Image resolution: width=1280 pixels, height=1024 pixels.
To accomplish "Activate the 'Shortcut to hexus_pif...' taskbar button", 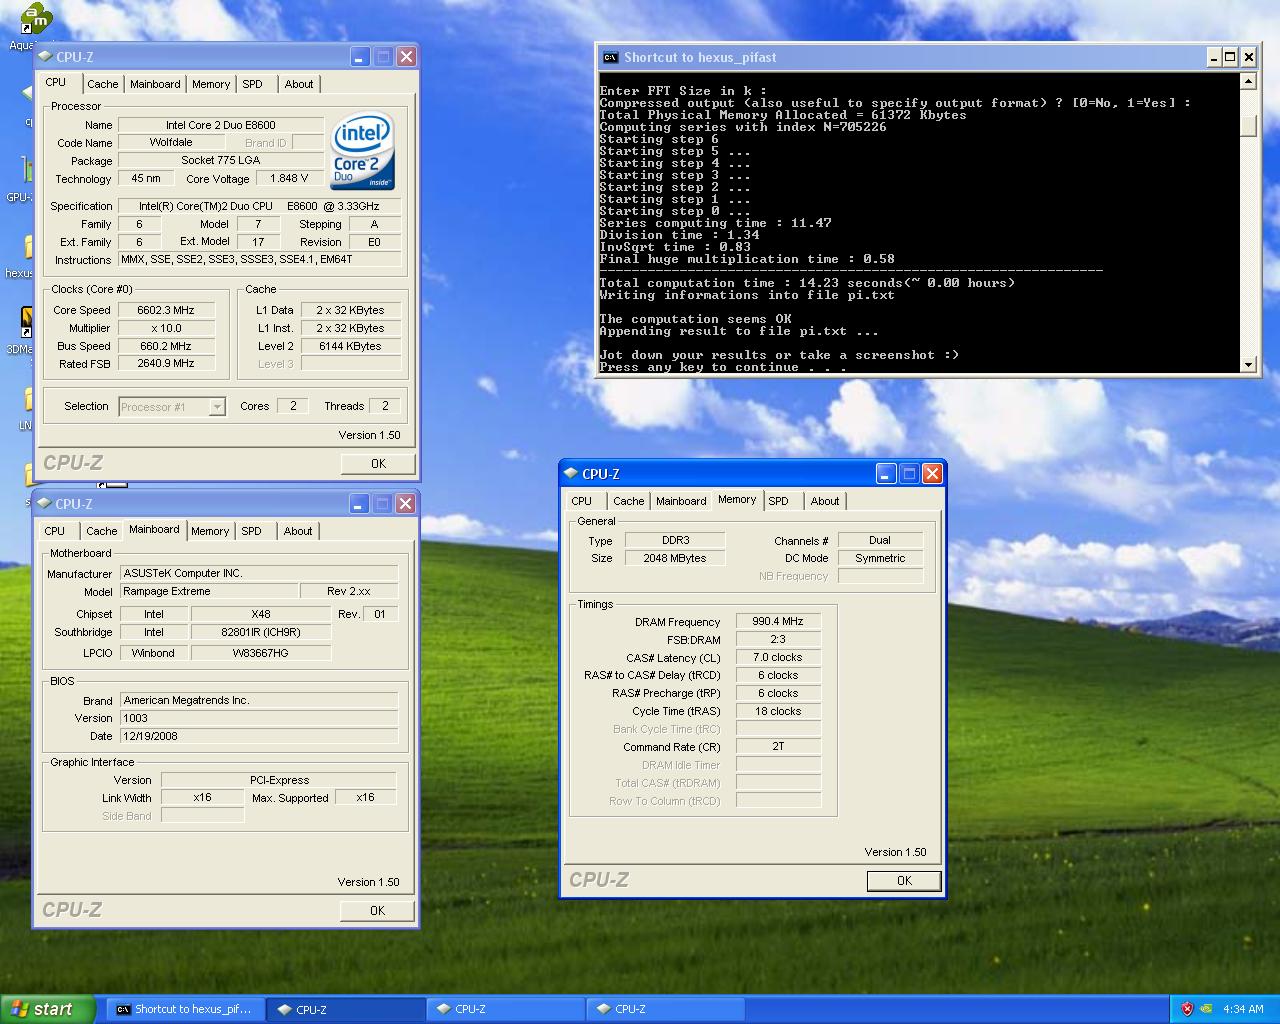I will (185, 1009).
